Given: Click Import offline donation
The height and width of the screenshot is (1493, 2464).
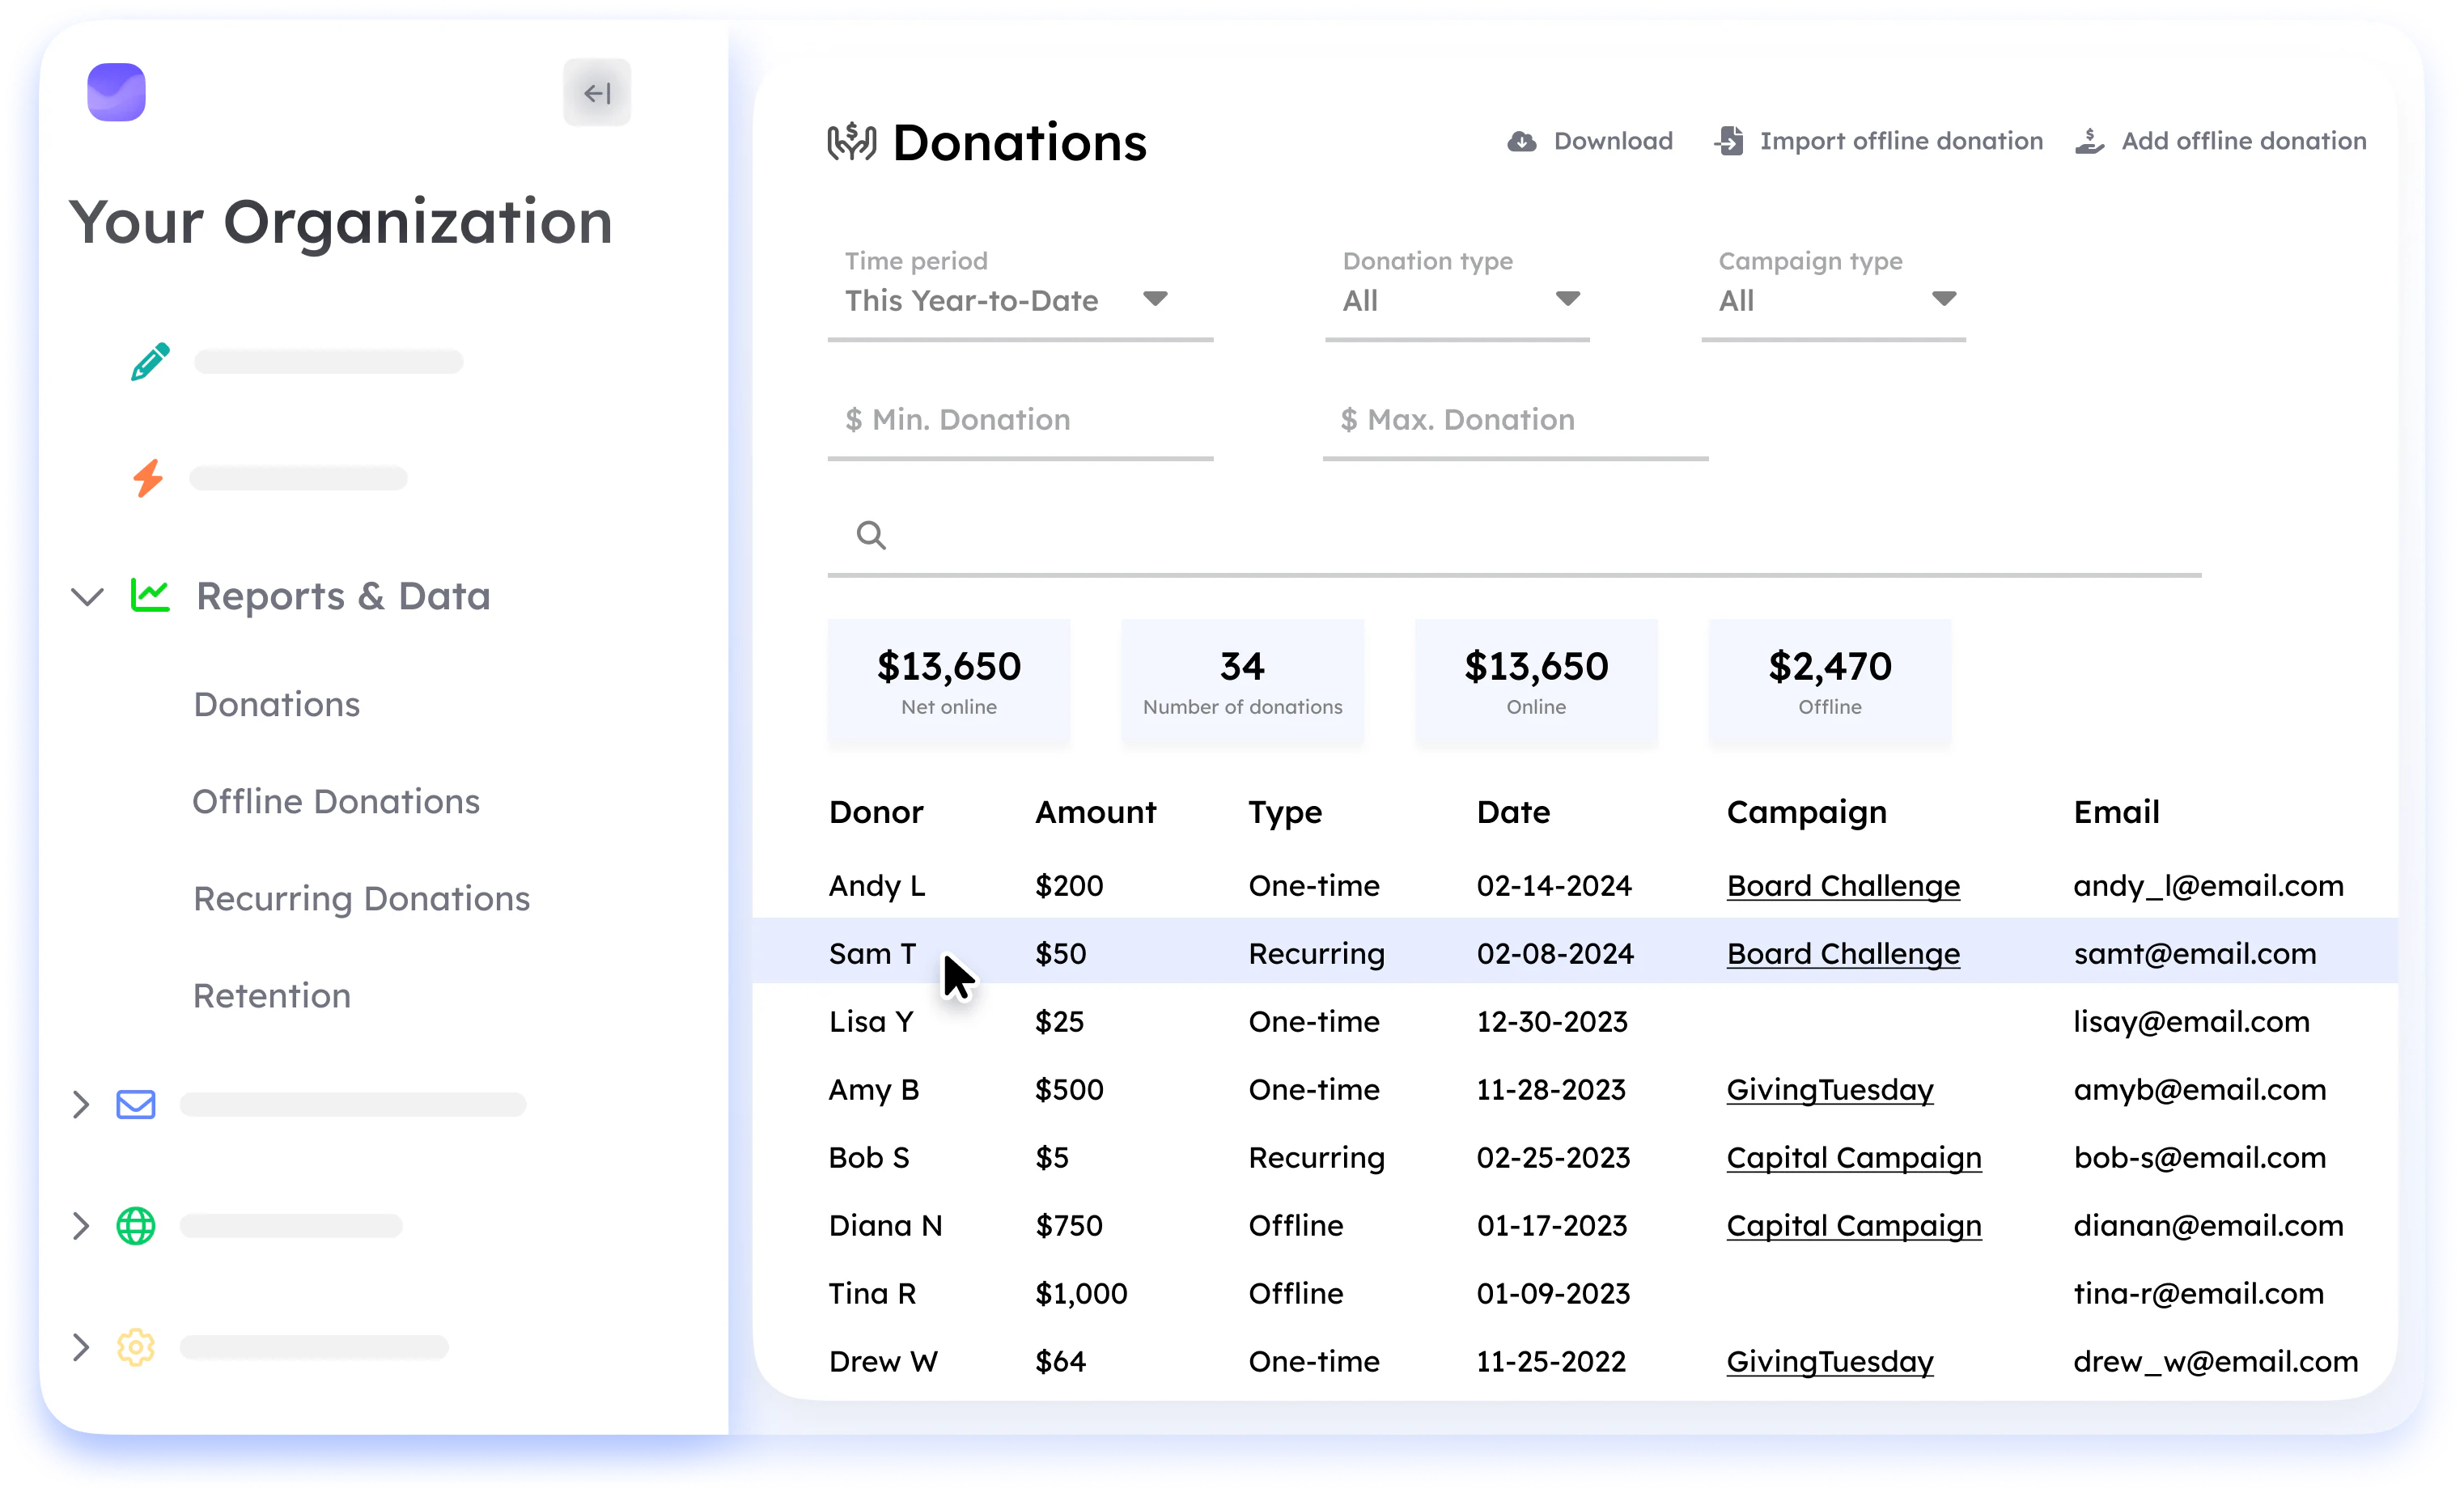Looking at the screenshot, I should 1878,141.
